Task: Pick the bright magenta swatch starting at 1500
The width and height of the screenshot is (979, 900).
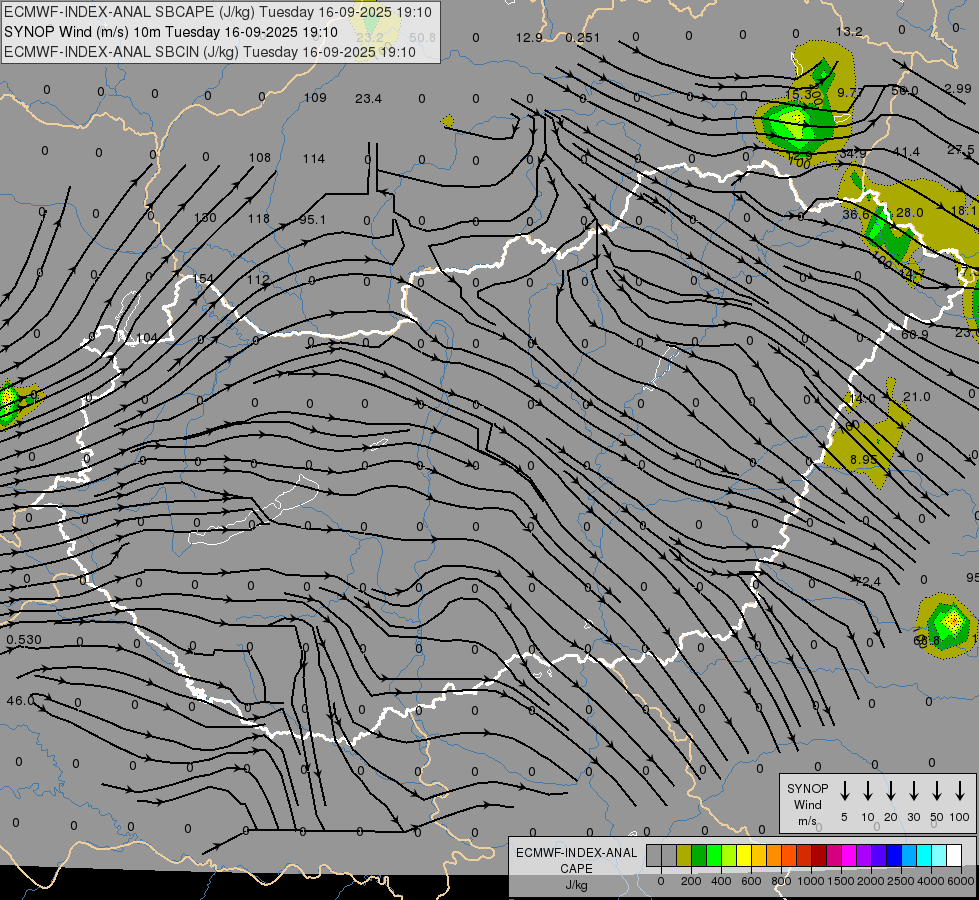Action: [849, 855]
